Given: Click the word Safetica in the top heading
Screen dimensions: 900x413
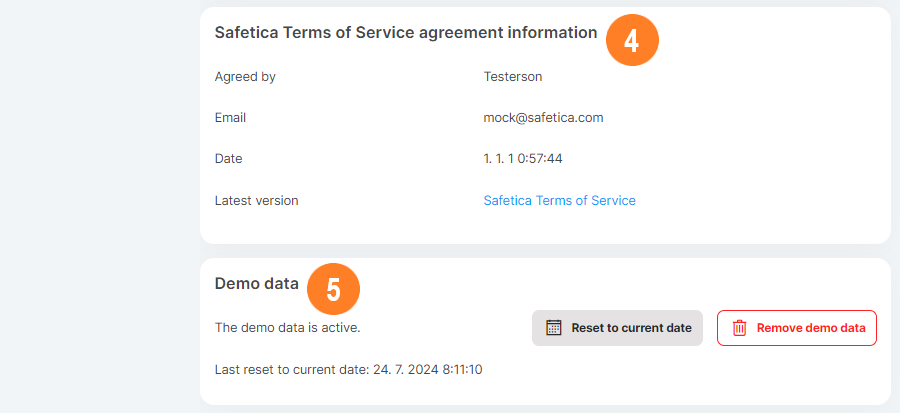Looking at the screenshot, I should [x=246, y=32].
